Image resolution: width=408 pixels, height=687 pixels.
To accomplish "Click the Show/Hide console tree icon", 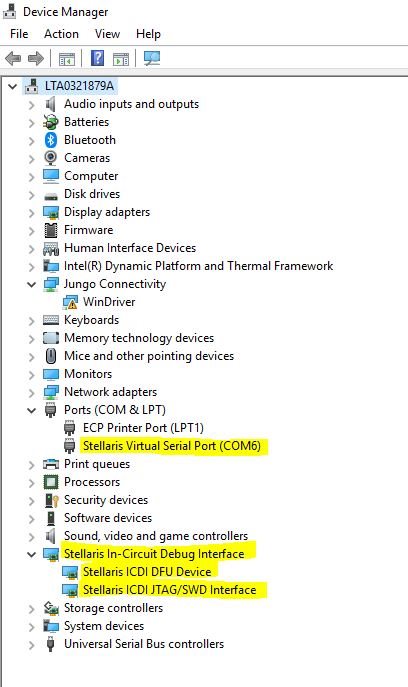I will [x=67, y=59].
